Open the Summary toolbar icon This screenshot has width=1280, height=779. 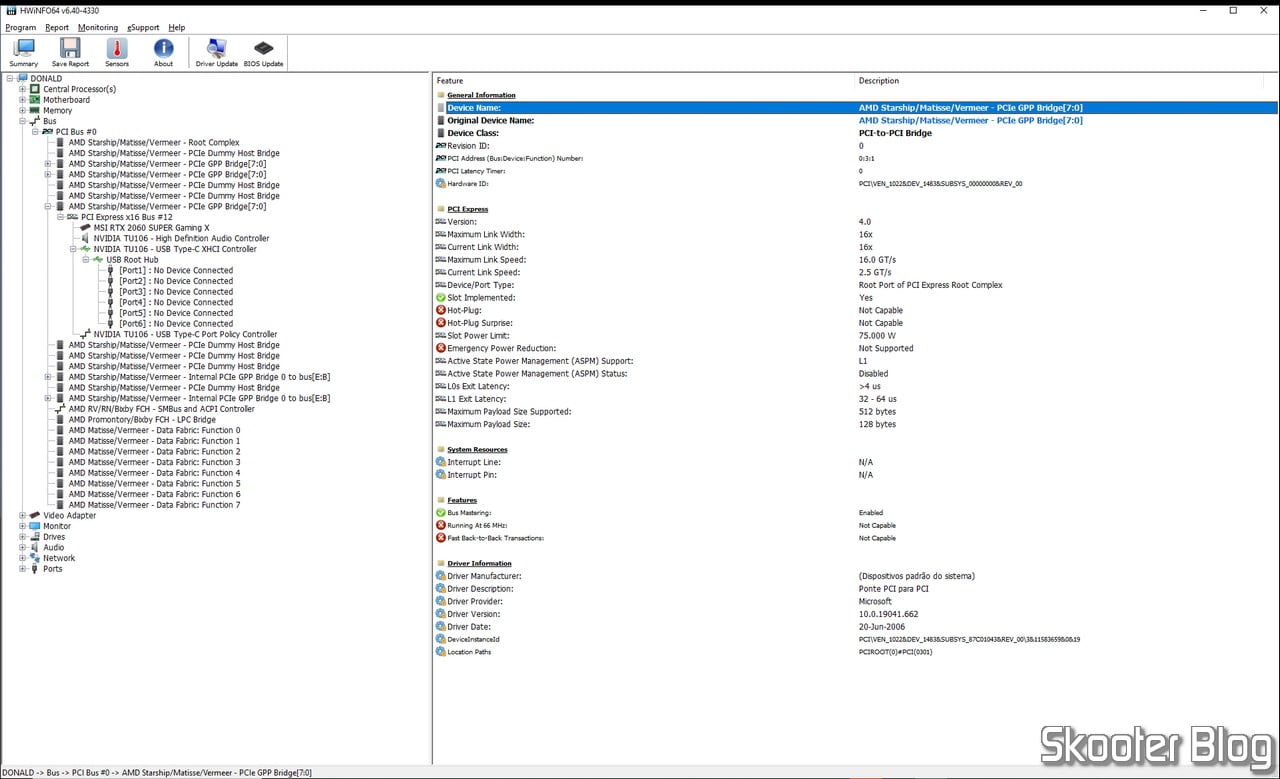click(x=24, y=52)
